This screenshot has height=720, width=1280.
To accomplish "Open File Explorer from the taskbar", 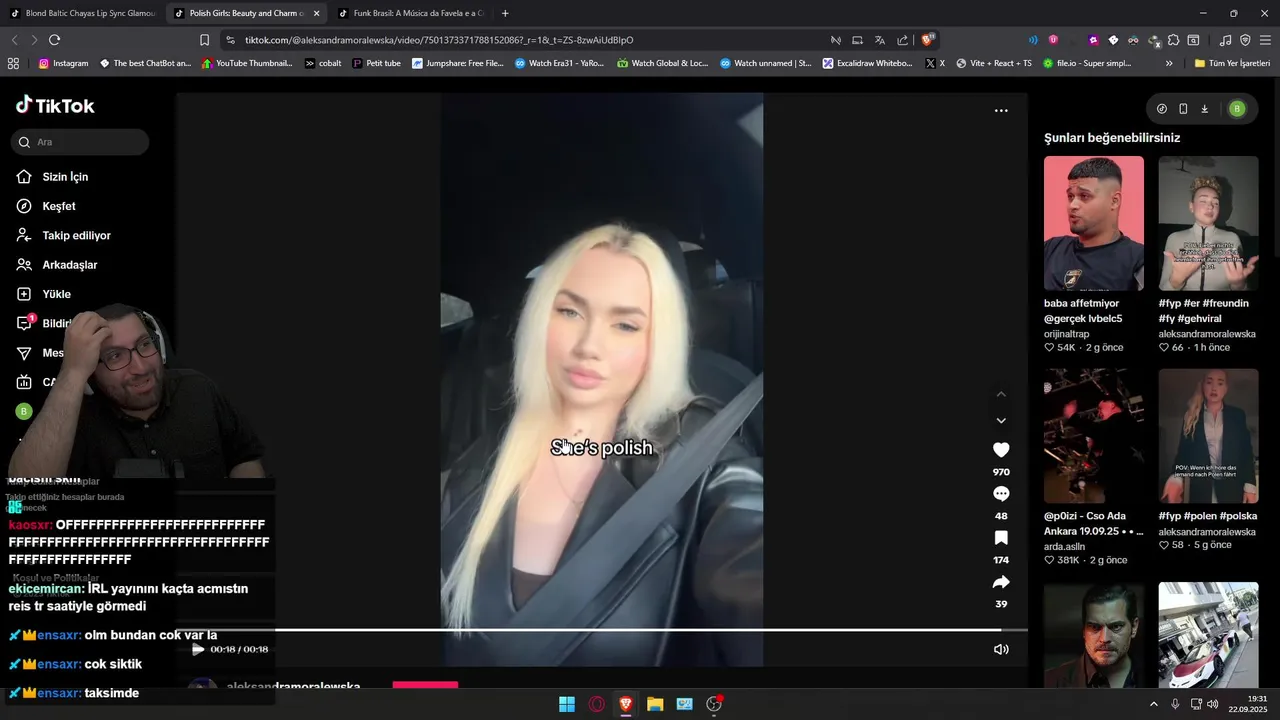I will [x=655, y=704].
